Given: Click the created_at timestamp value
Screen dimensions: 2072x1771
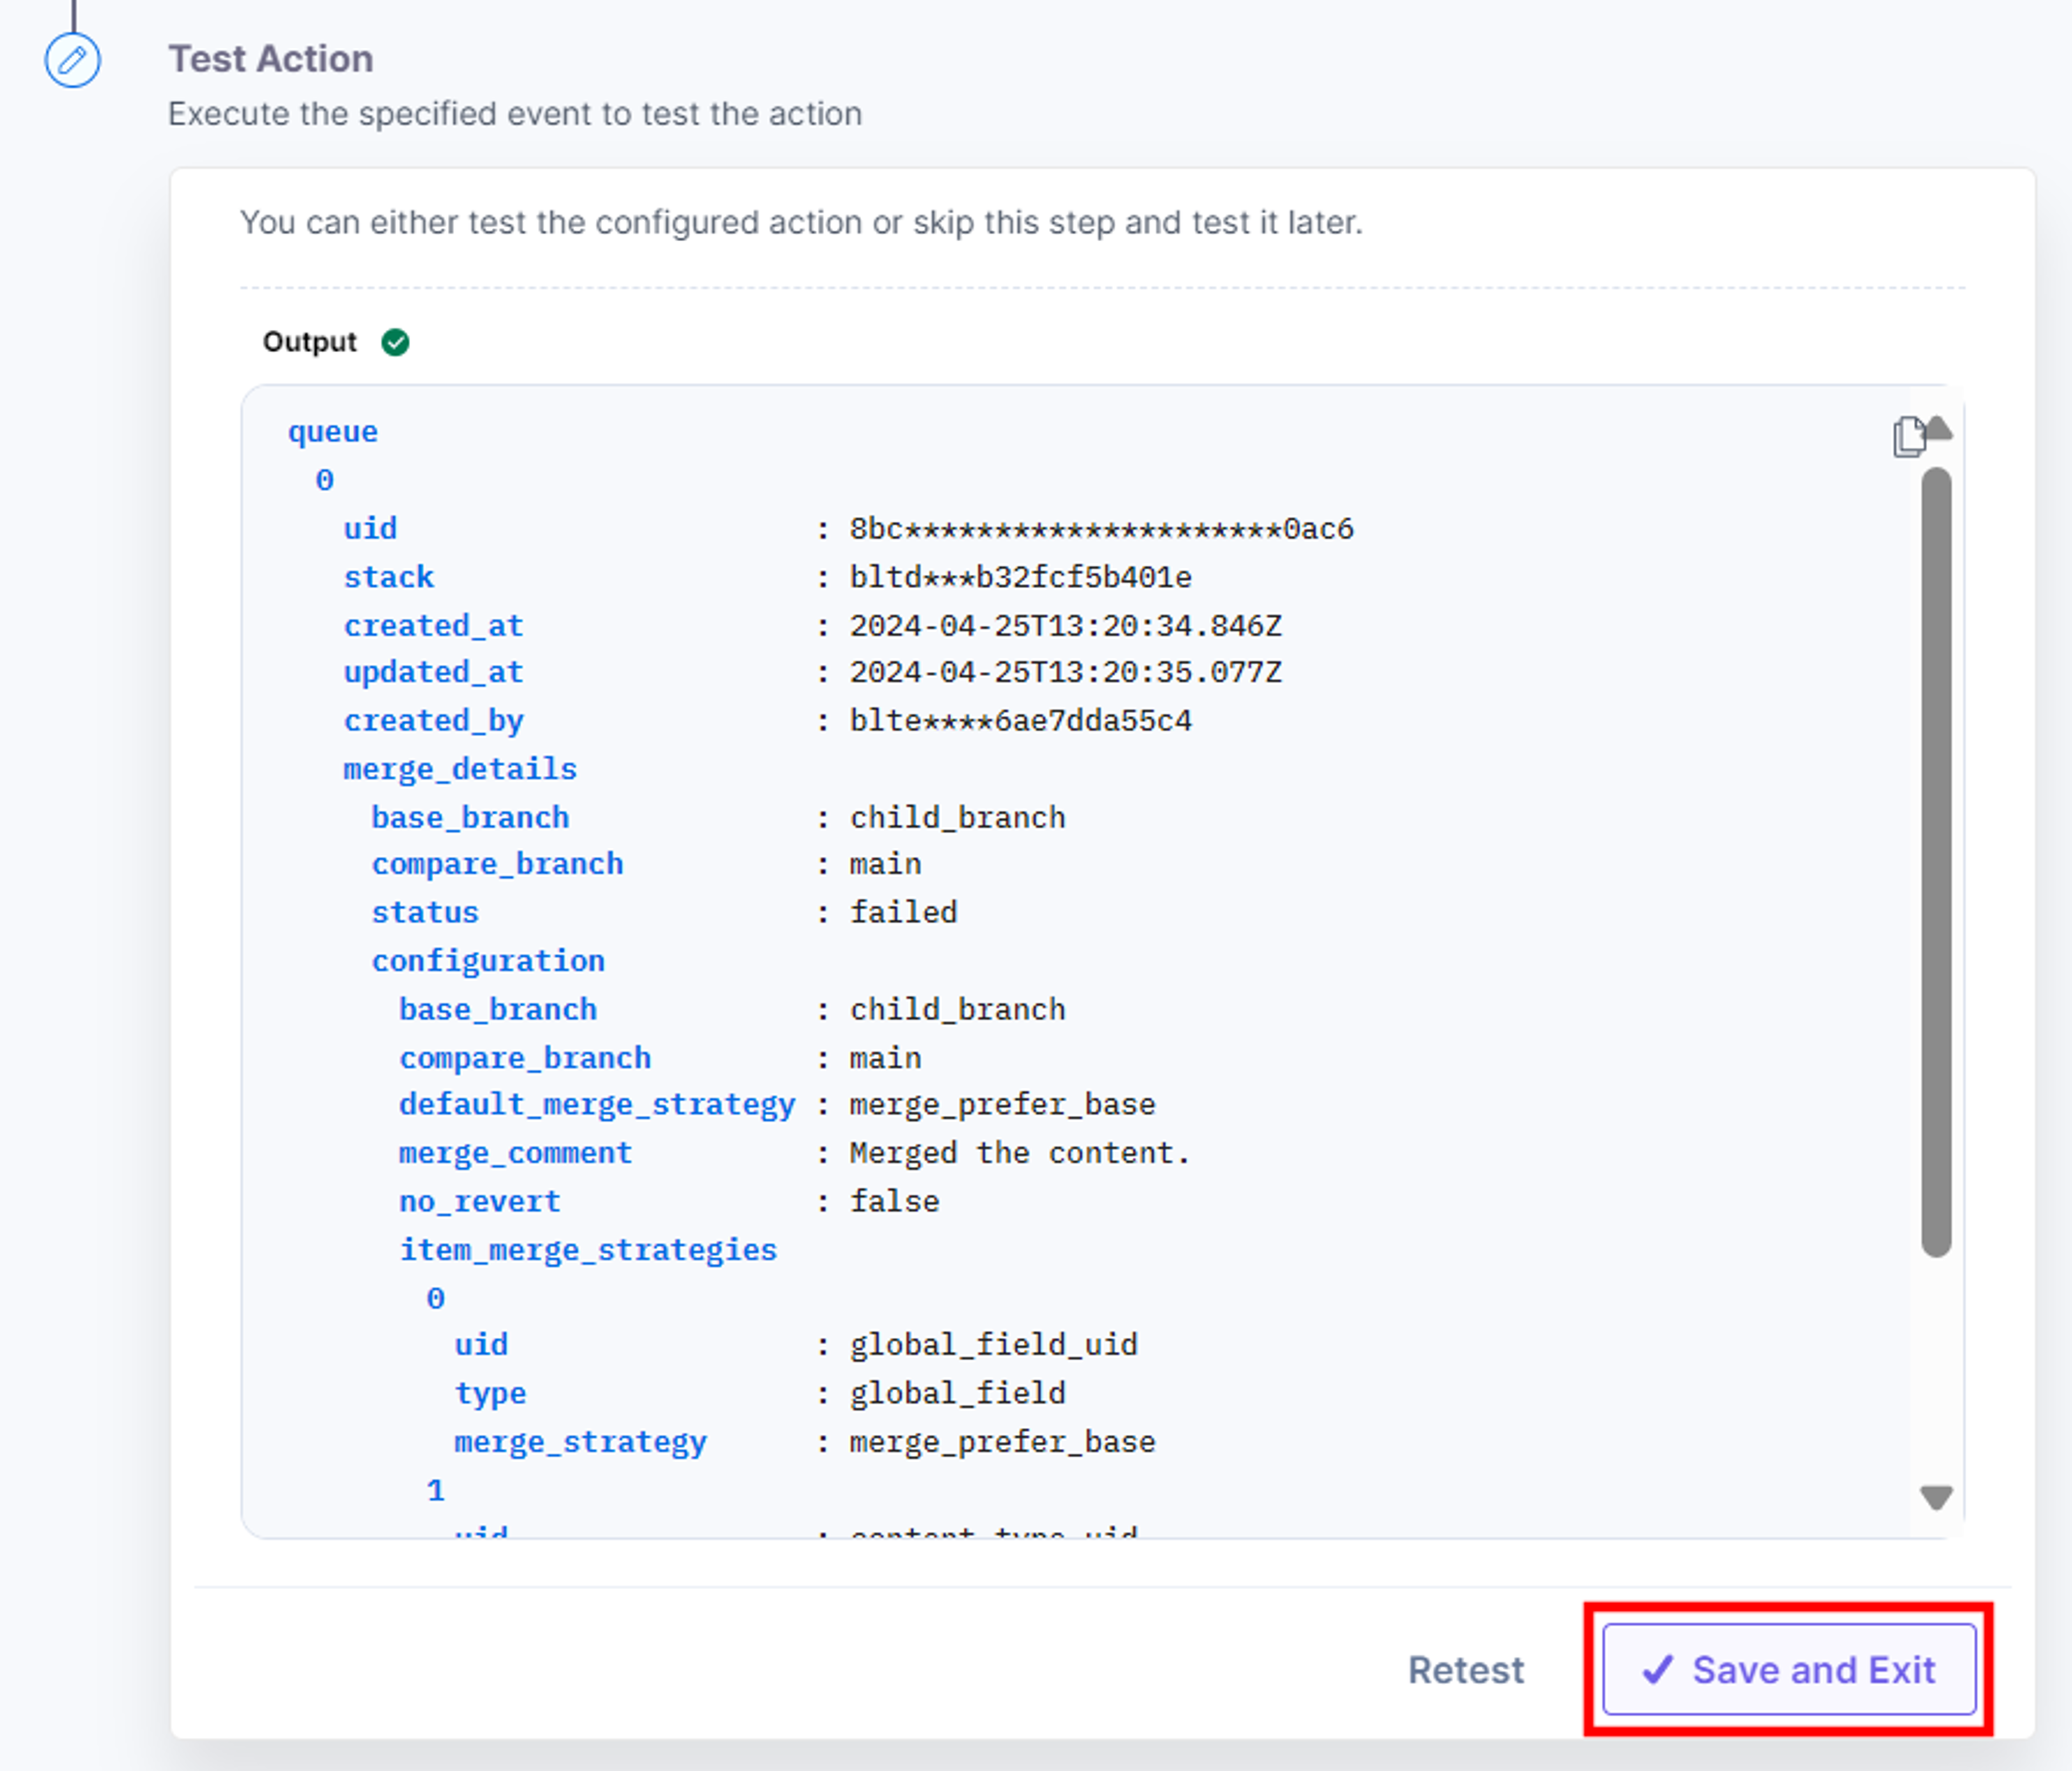Looking at the screenshot, I should 1065,626.
